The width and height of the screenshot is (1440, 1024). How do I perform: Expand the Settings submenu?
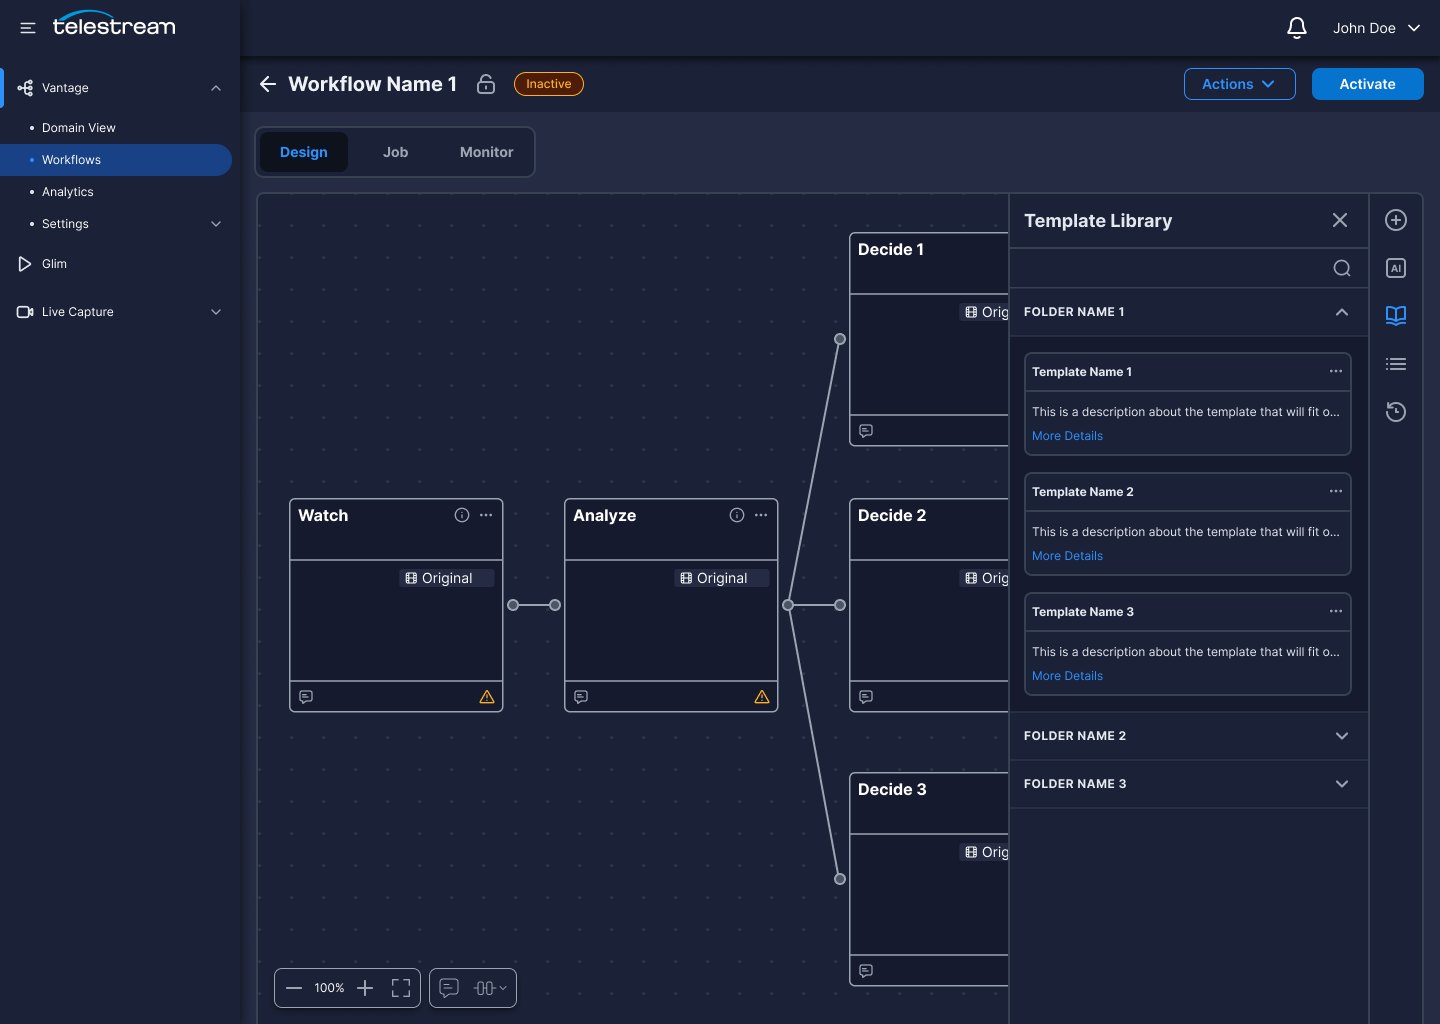pos(216,224)
